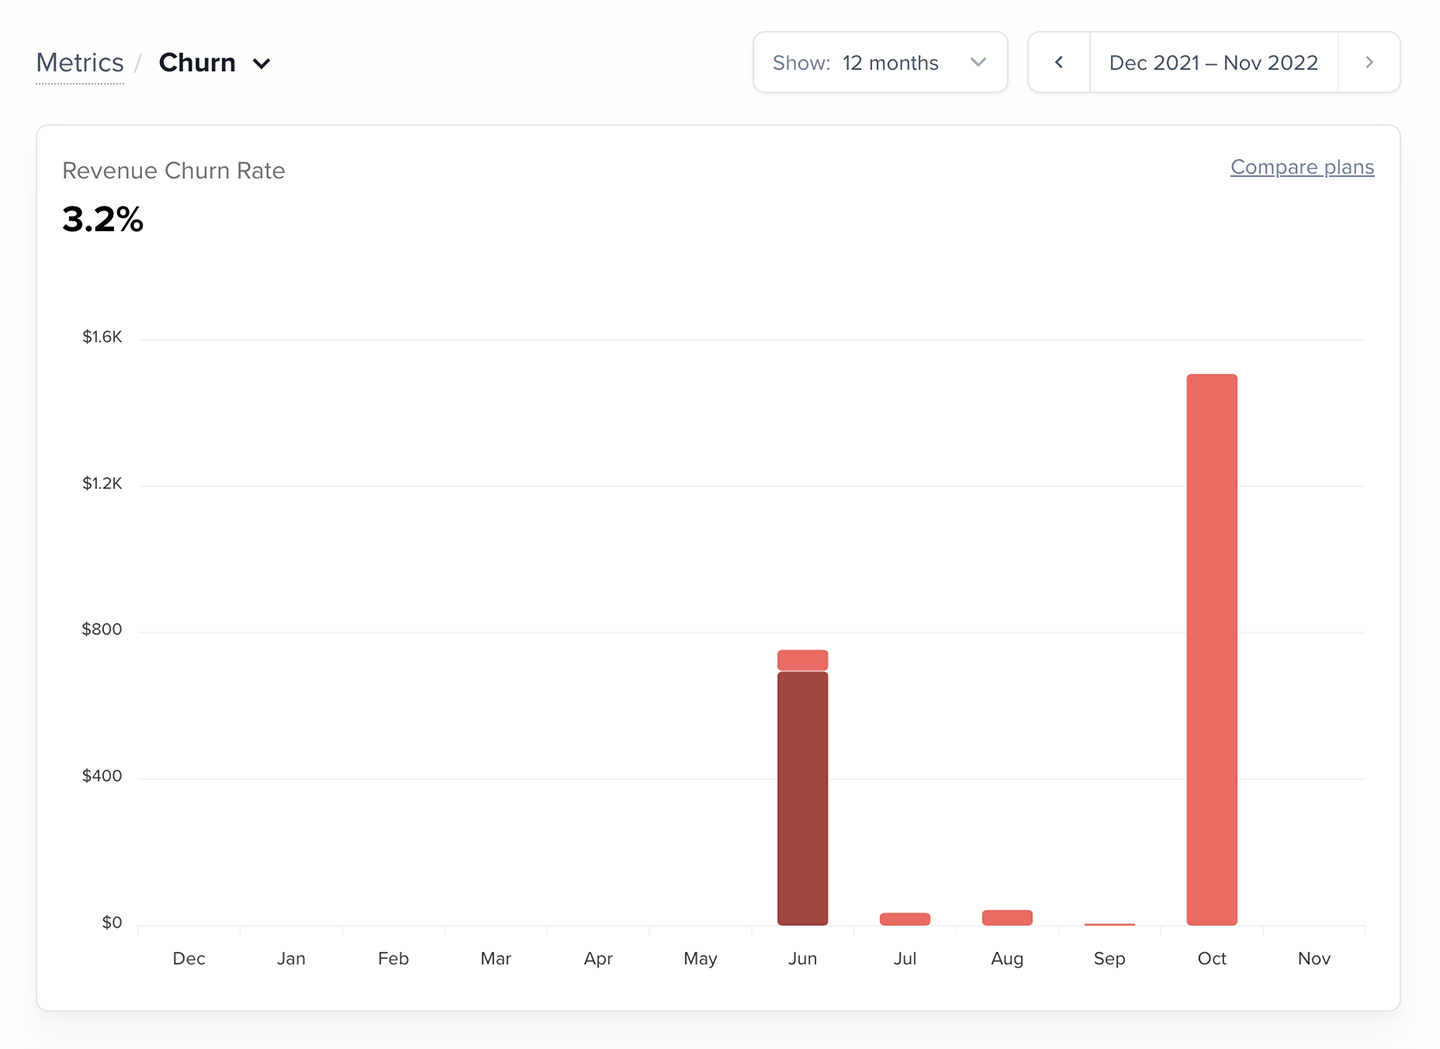The image size is (1440, 1049).
Task: Select the dark red June bar segment
Action: pyautogui.click(x=803, y=798)
